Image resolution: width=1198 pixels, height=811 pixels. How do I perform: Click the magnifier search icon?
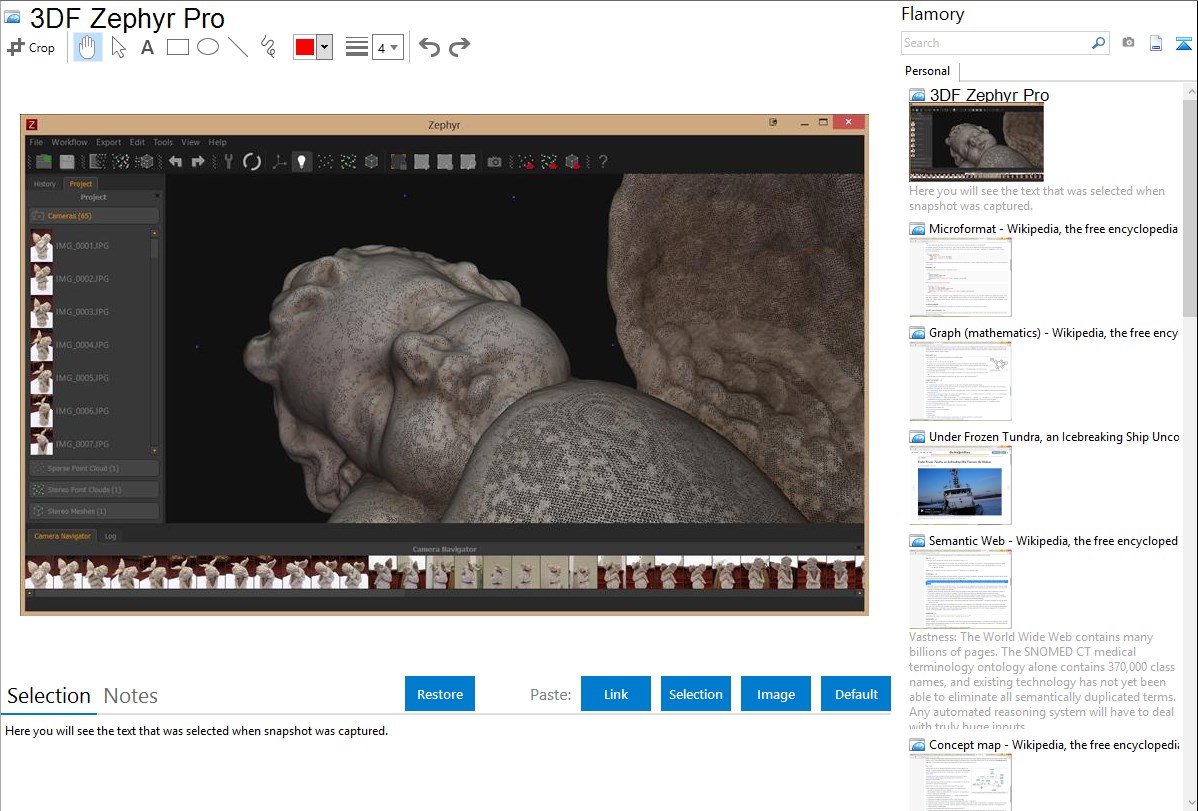(x=1099, y=43)
